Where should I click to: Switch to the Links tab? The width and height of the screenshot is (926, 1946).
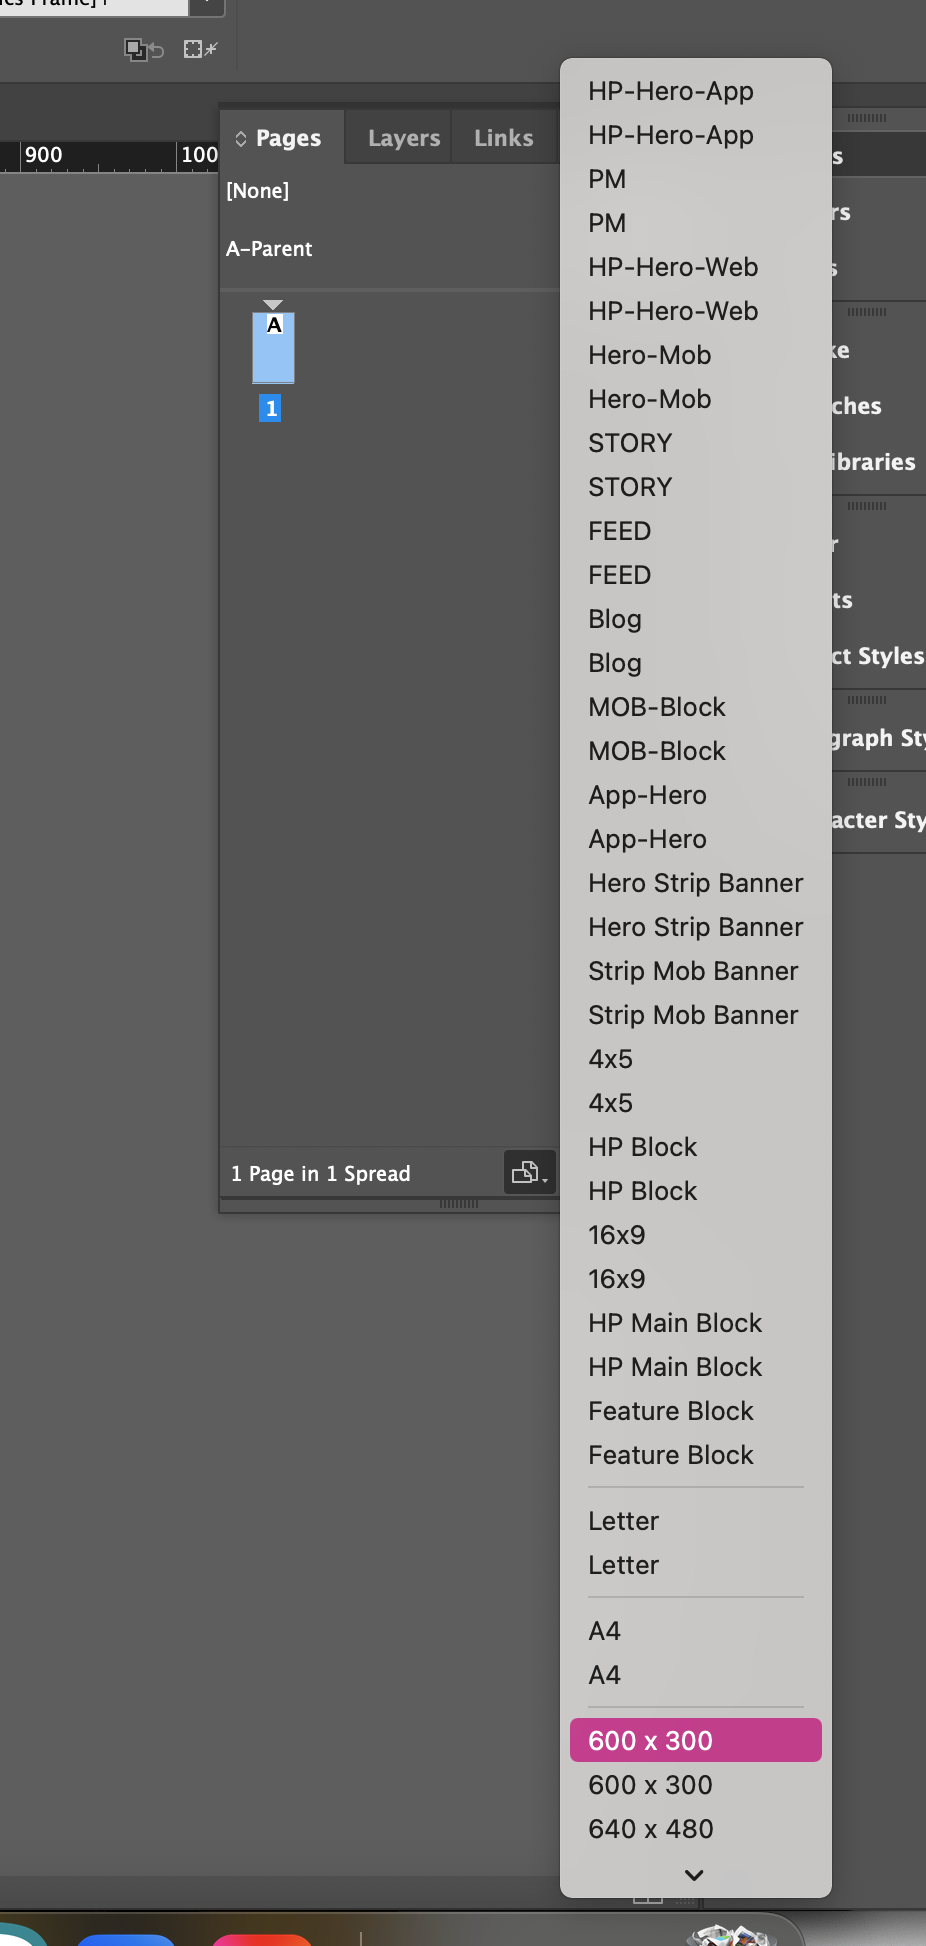pos(503,137)
